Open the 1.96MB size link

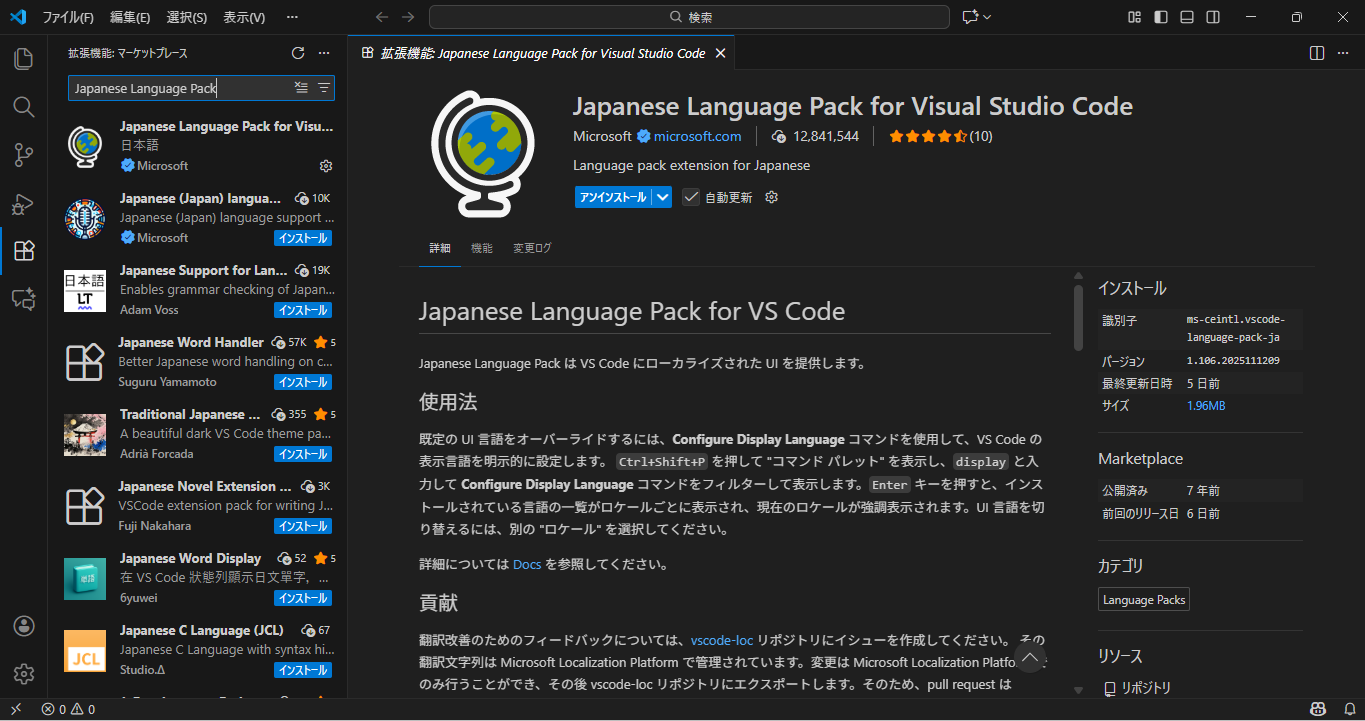click(x=1206, y=405)
